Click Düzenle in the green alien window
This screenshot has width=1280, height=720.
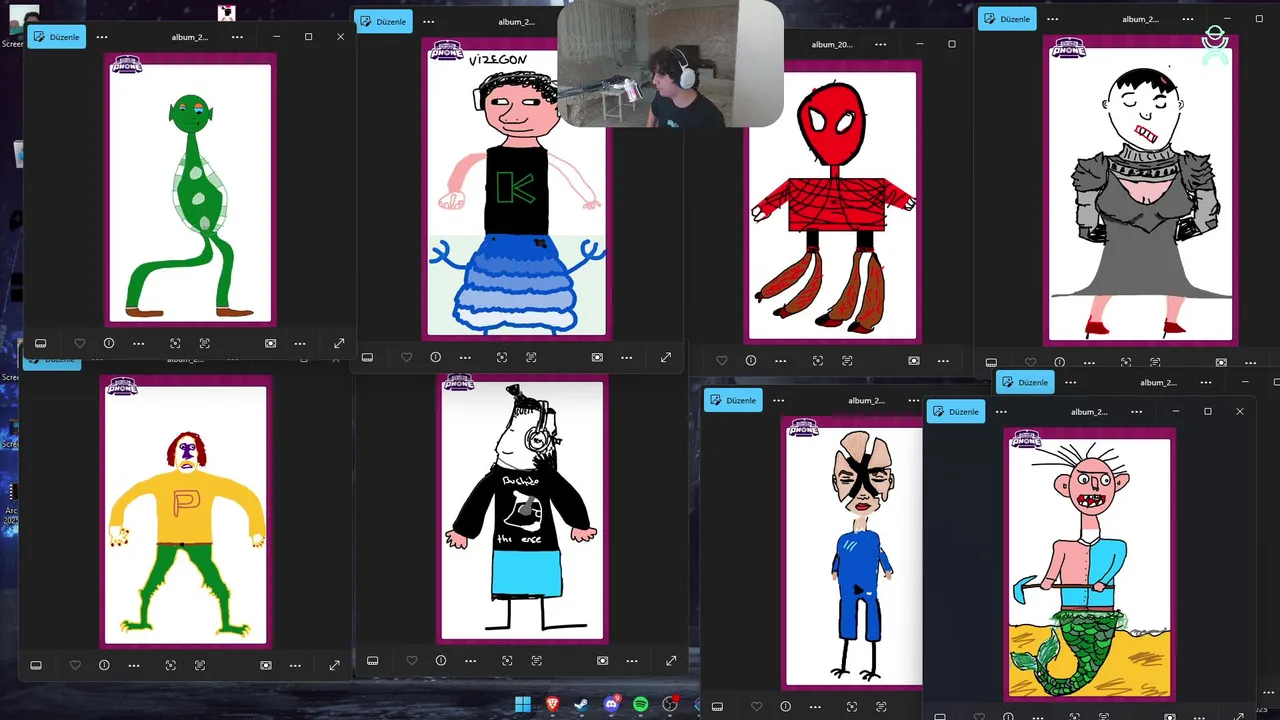click(57, 37)
